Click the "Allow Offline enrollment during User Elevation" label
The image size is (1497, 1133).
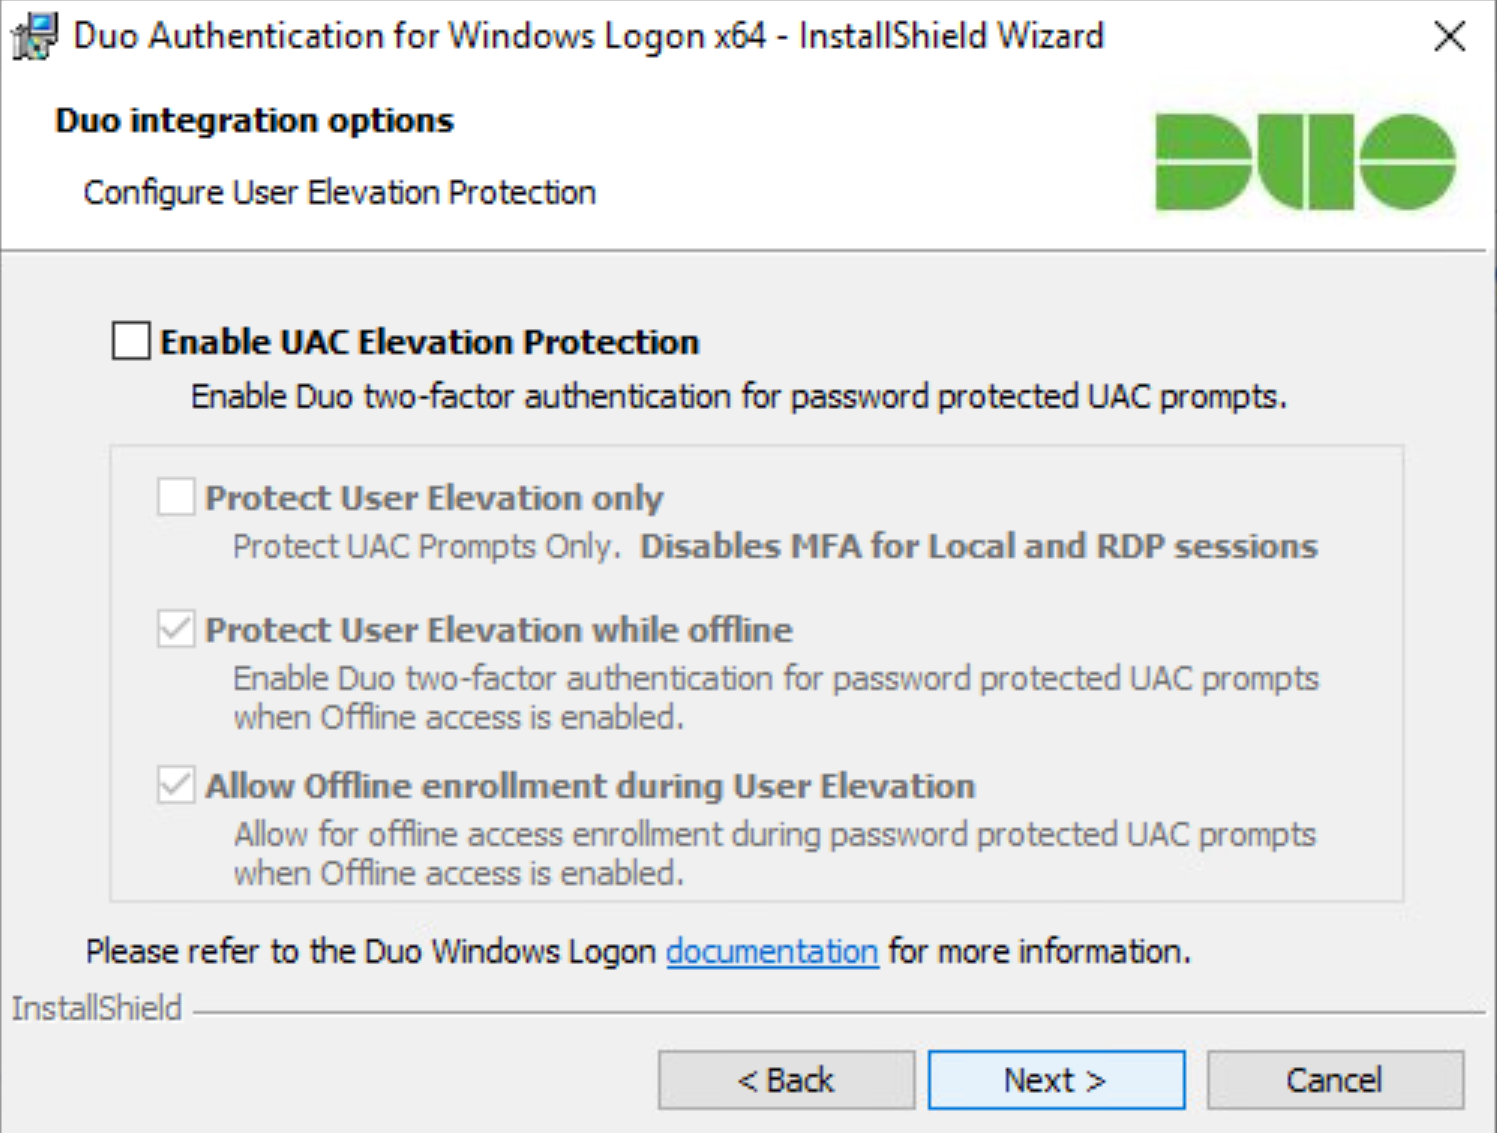tap(589, 786)
